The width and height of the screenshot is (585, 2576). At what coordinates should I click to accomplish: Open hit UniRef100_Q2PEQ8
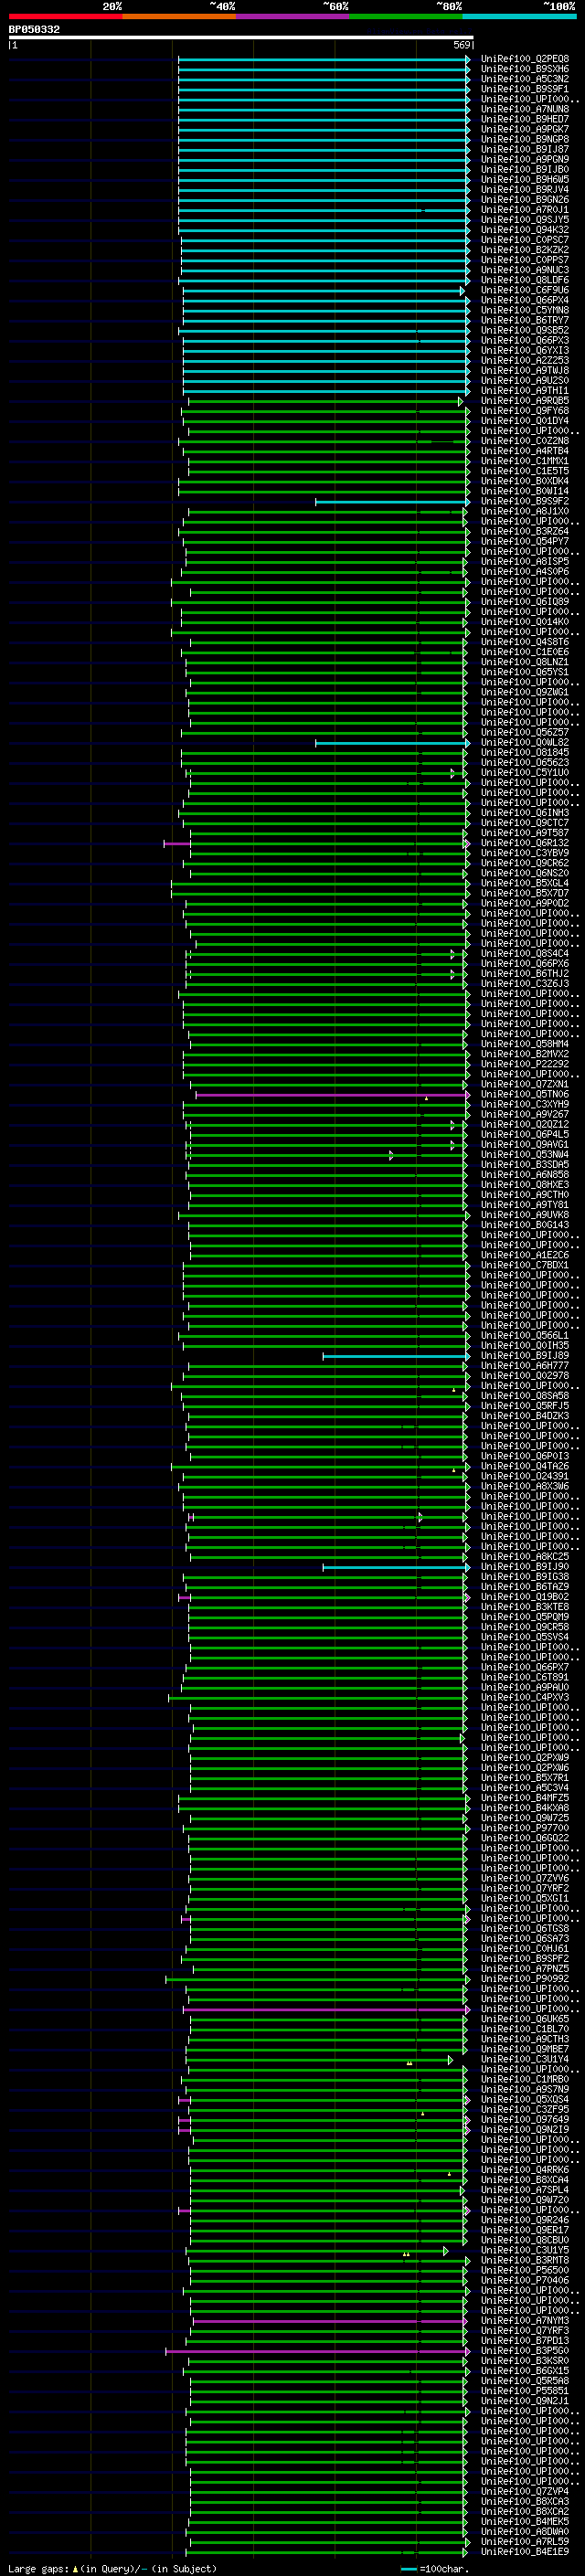(x=524, y=59)
